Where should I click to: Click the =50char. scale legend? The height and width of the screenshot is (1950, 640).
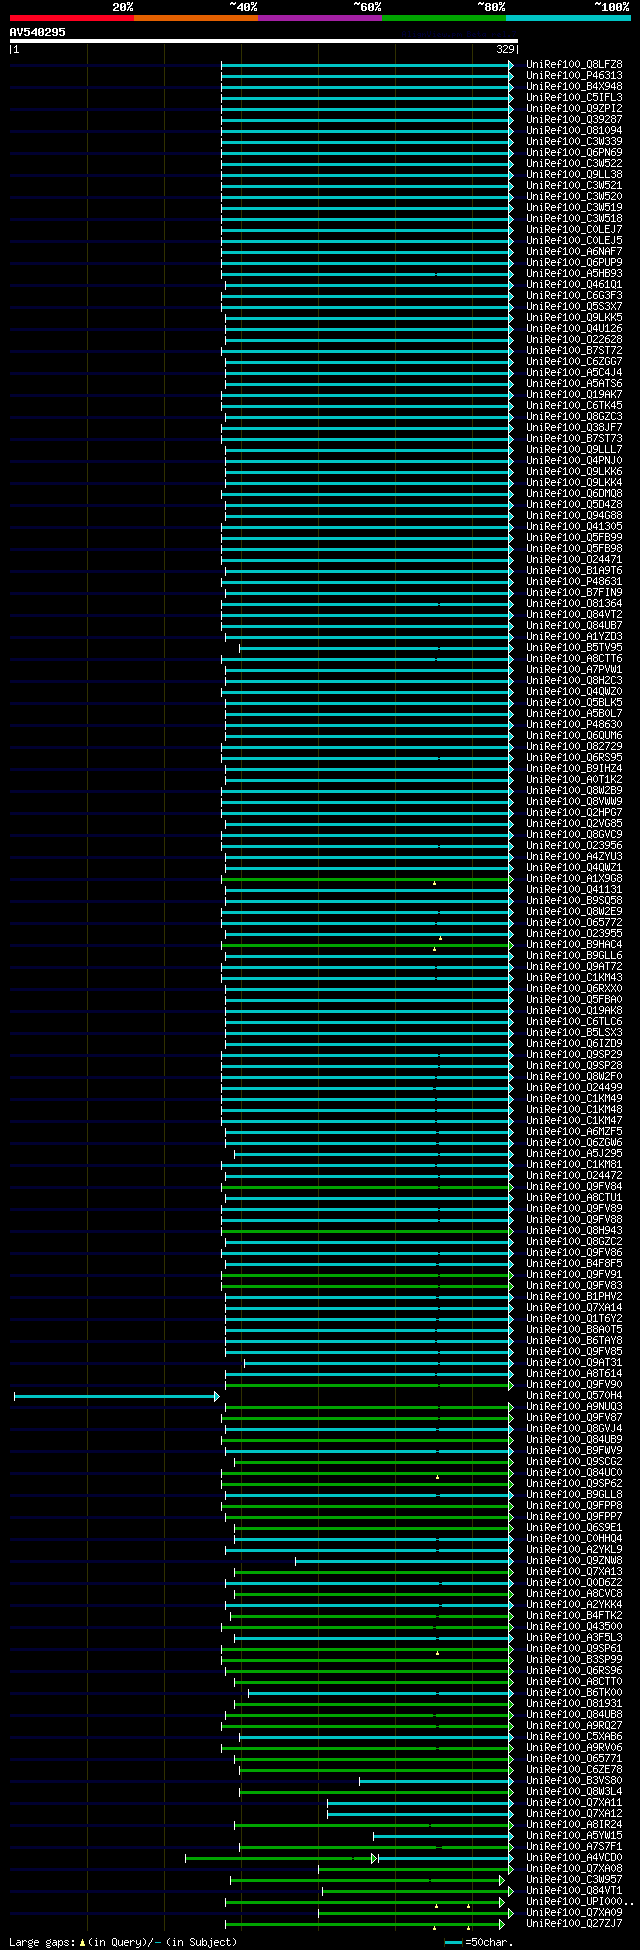pyautogui.click(x=478, y=1941)
